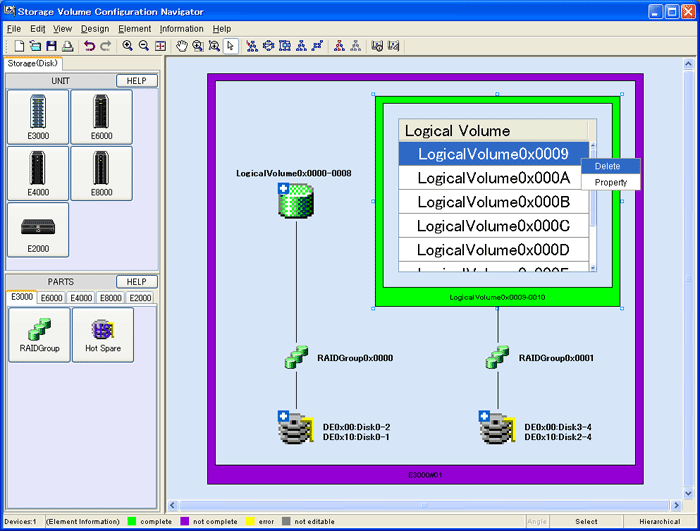Screen dimensions: 700x531
Task: Click the canvas horizontal scroll right arrow
Action: [x=676, y=505]
